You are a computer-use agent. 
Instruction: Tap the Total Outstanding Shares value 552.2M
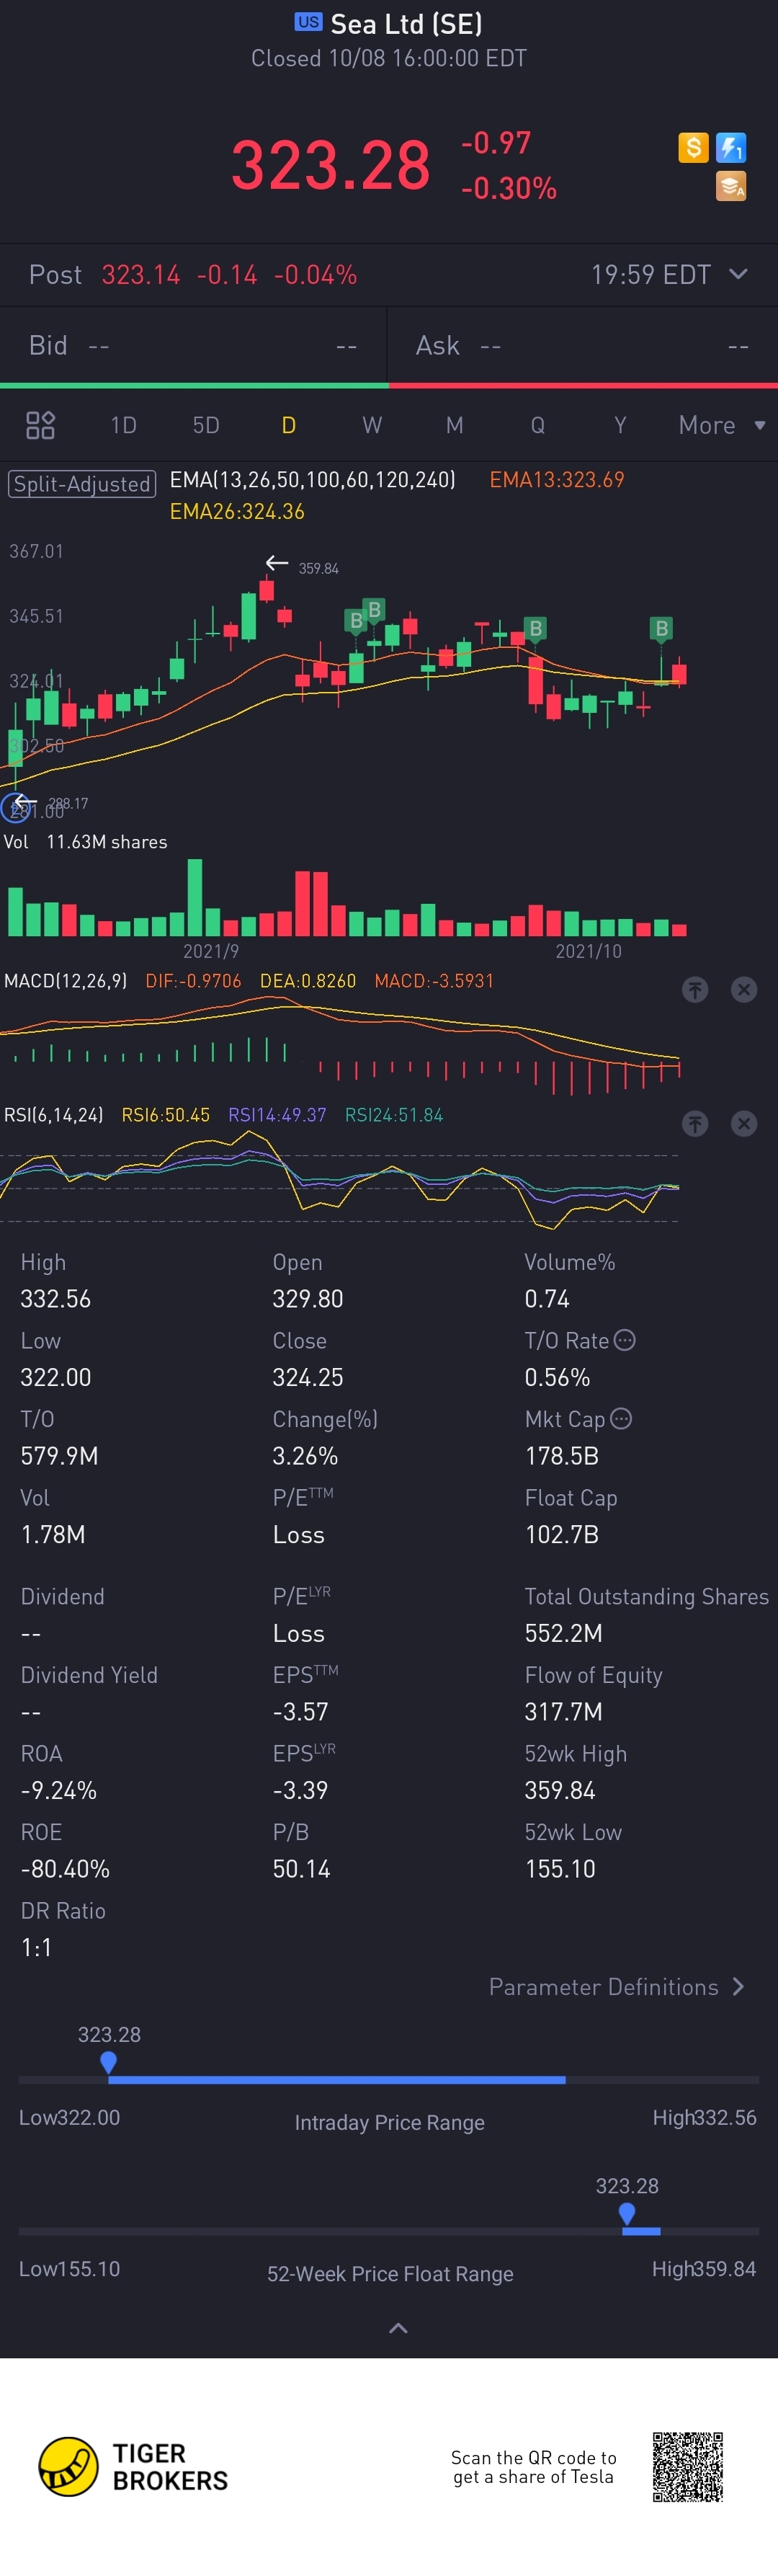[x=564, y=1633]
